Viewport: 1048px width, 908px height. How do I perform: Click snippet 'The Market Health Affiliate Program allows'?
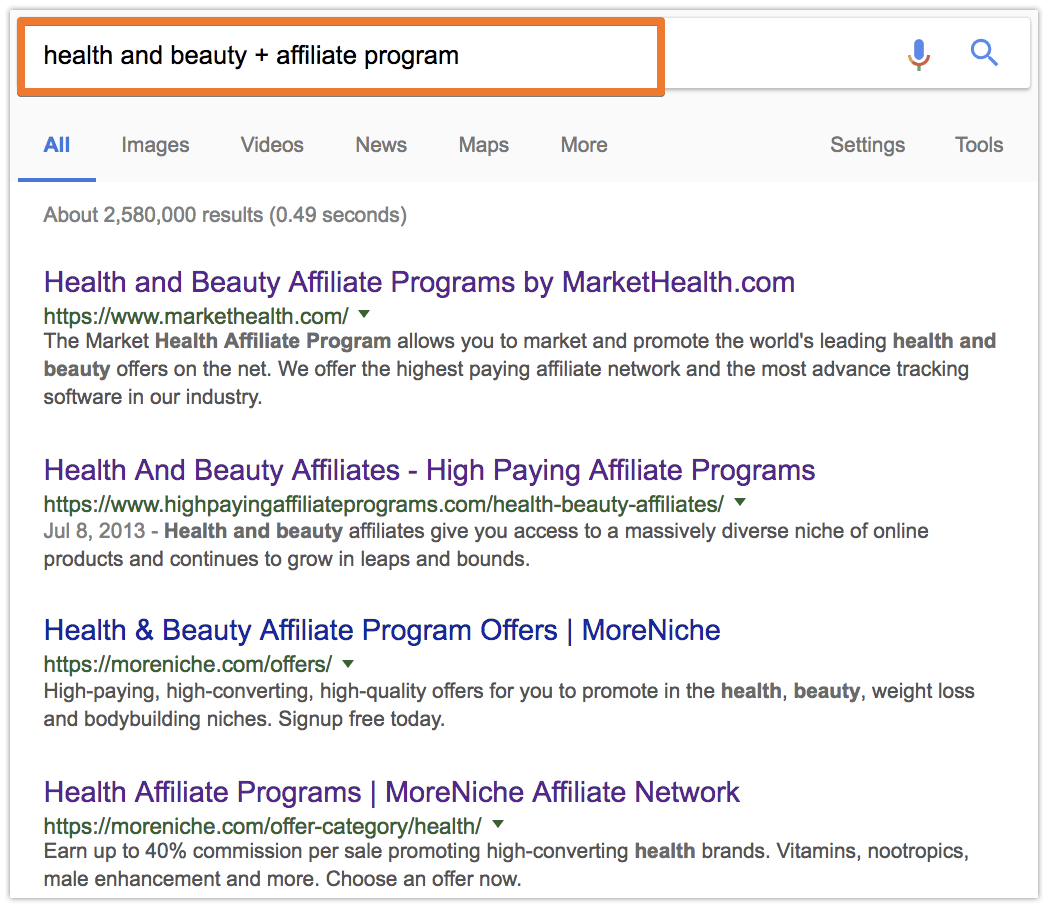pyautogui.click(x=519, y=369)
